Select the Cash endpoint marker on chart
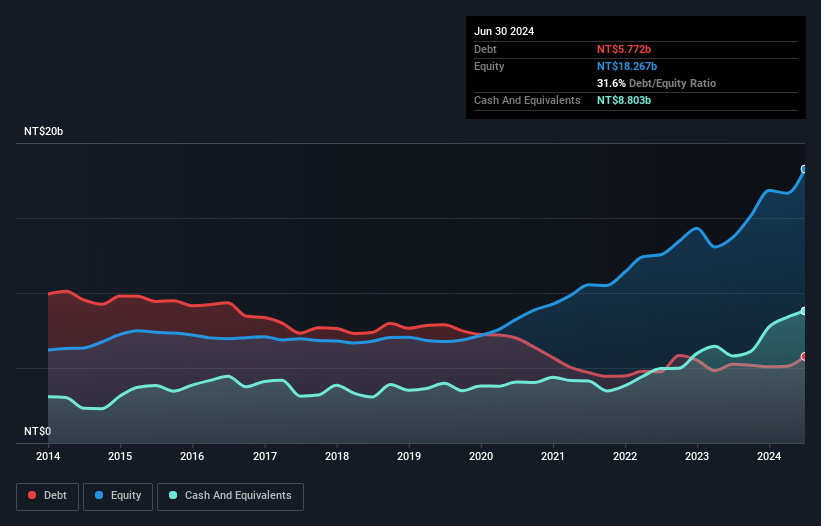The image size is (821, 526). (x=804, y=311)
